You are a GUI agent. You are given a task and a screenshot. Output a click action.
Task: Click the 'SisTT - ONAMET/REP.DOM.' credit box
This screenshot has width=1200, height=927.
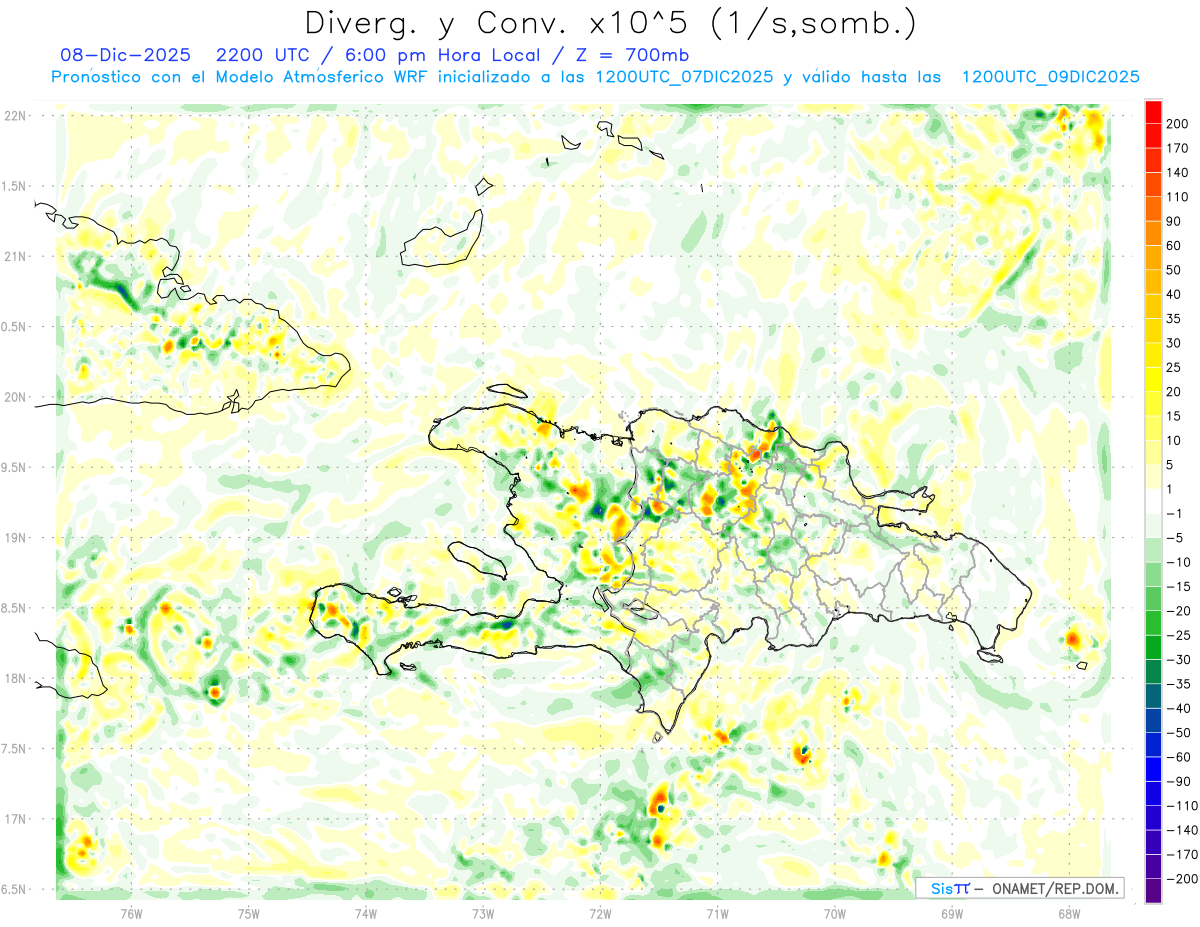[x=1020, y=888]
